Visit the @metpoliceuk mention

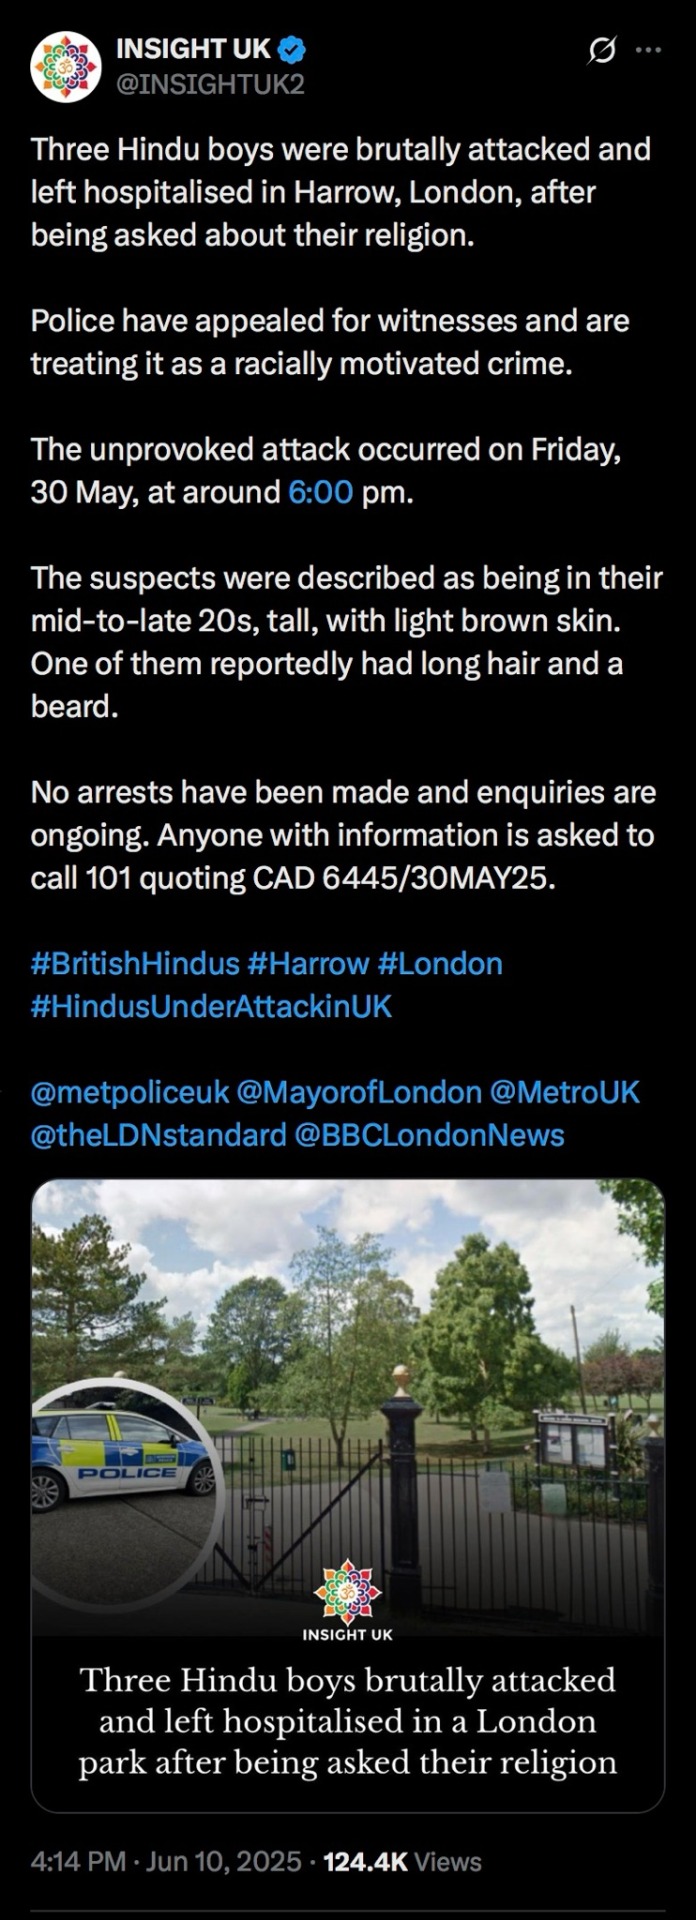(130, 1092)
